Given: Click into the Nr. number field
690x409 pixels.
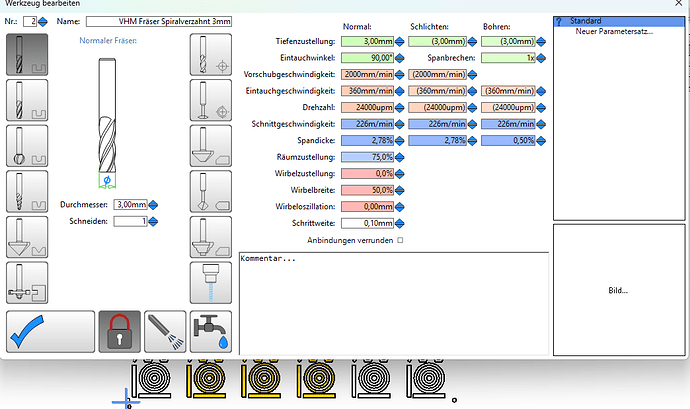Looking at the screenshot, I should click(30, 21).
